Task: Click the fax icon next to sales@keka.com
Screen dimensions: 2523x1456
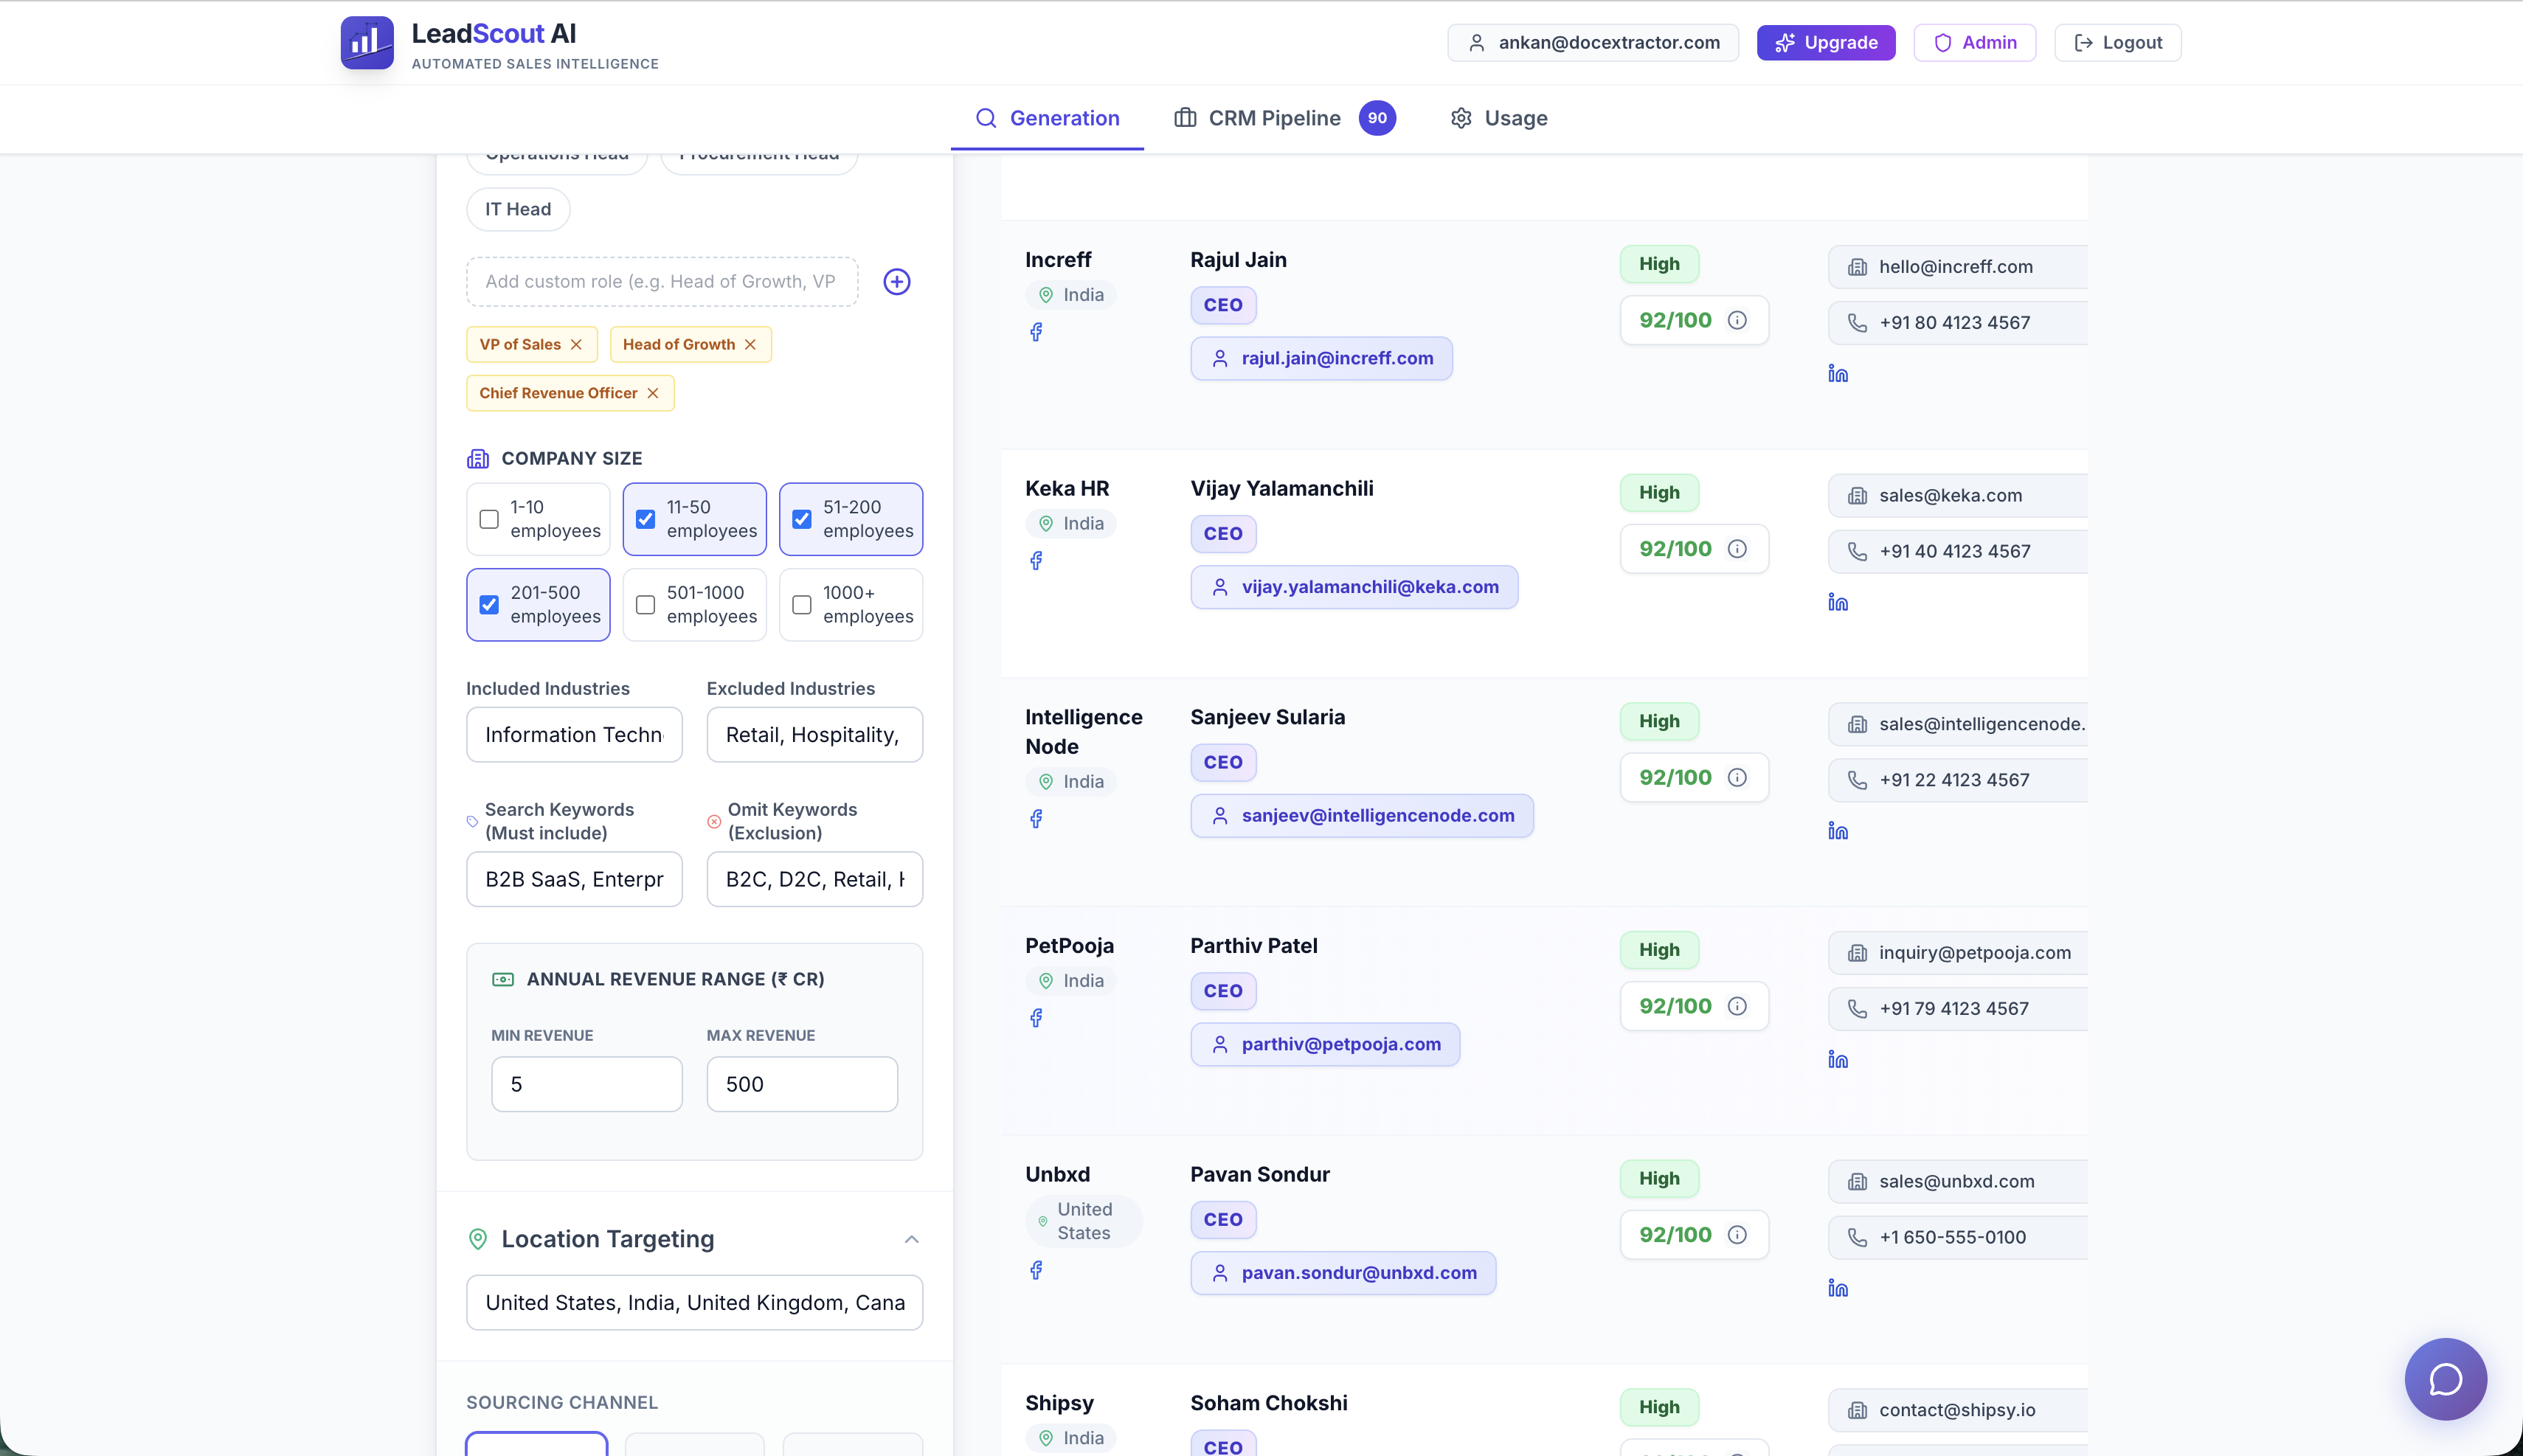Action: click(x=1857, y=494)
